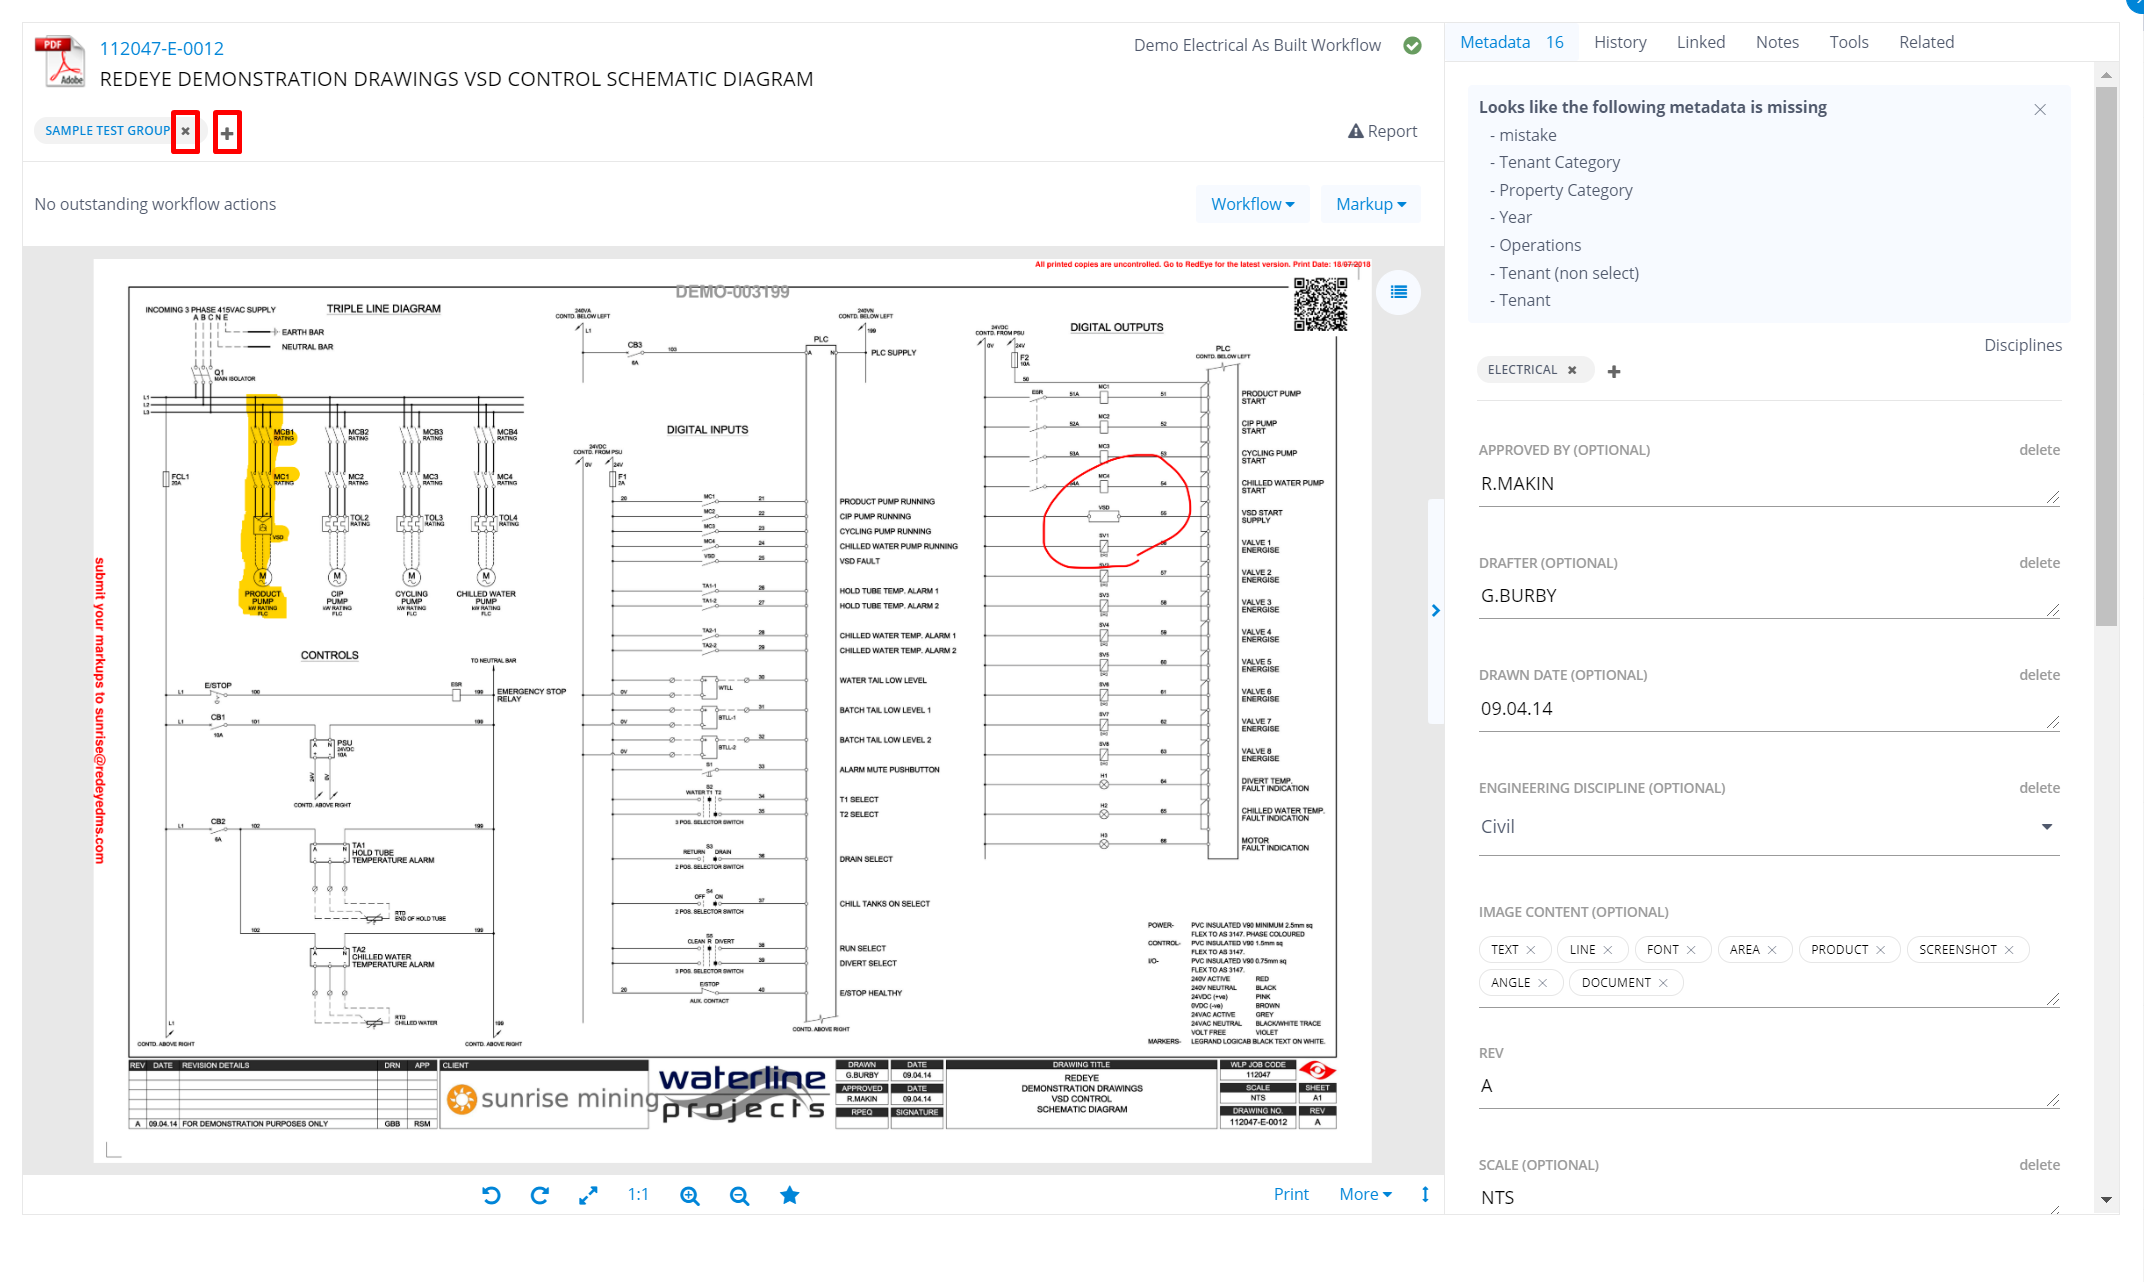Remove the DOCUMENT image content tag
The image size is (2144, 1282).
pyautogui.click(x=1663, y=983)
